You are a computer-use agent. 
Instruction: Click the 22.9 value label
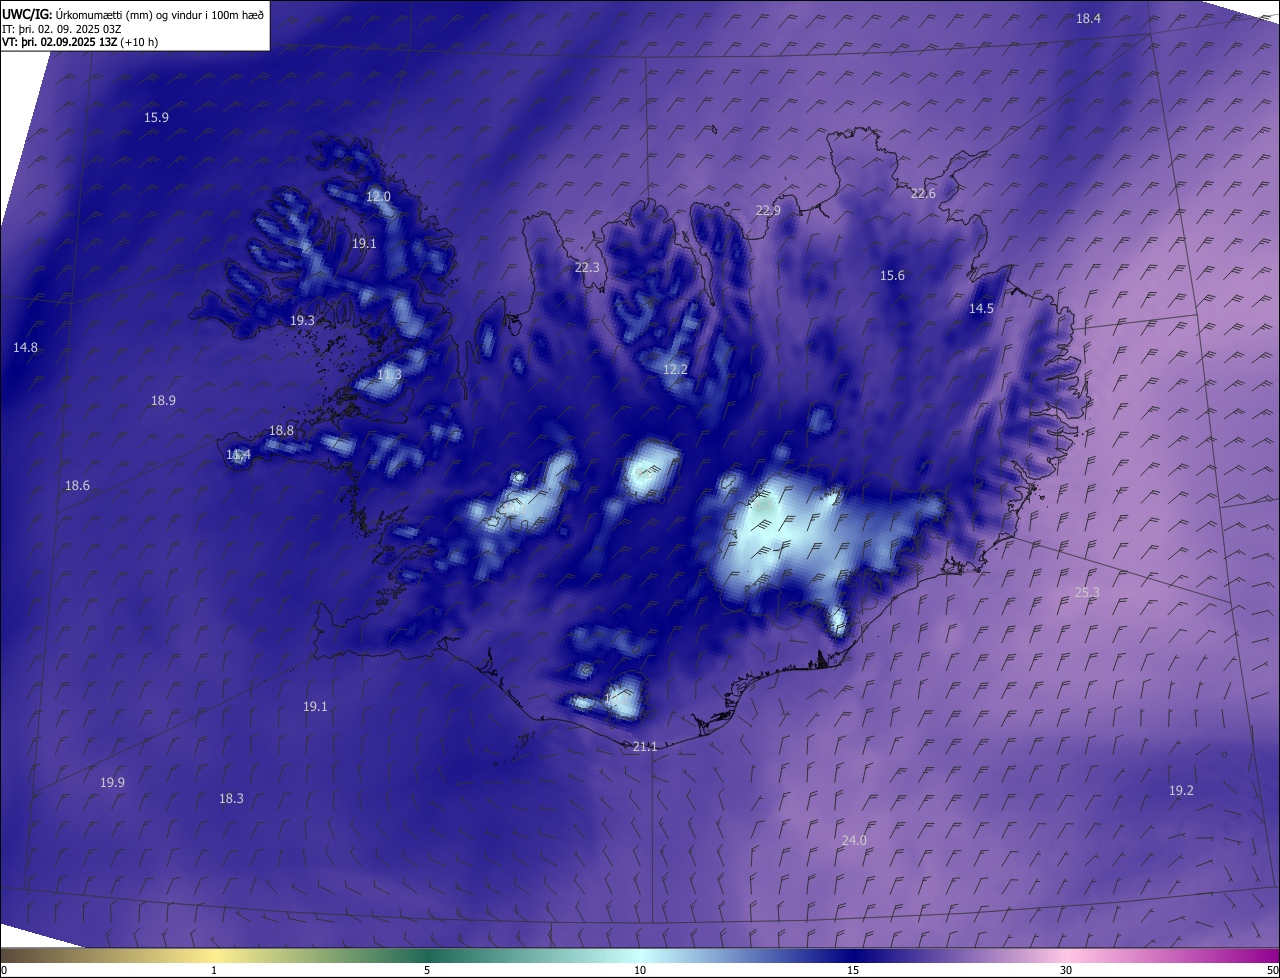pyautogui.click(x=768, y=210)
